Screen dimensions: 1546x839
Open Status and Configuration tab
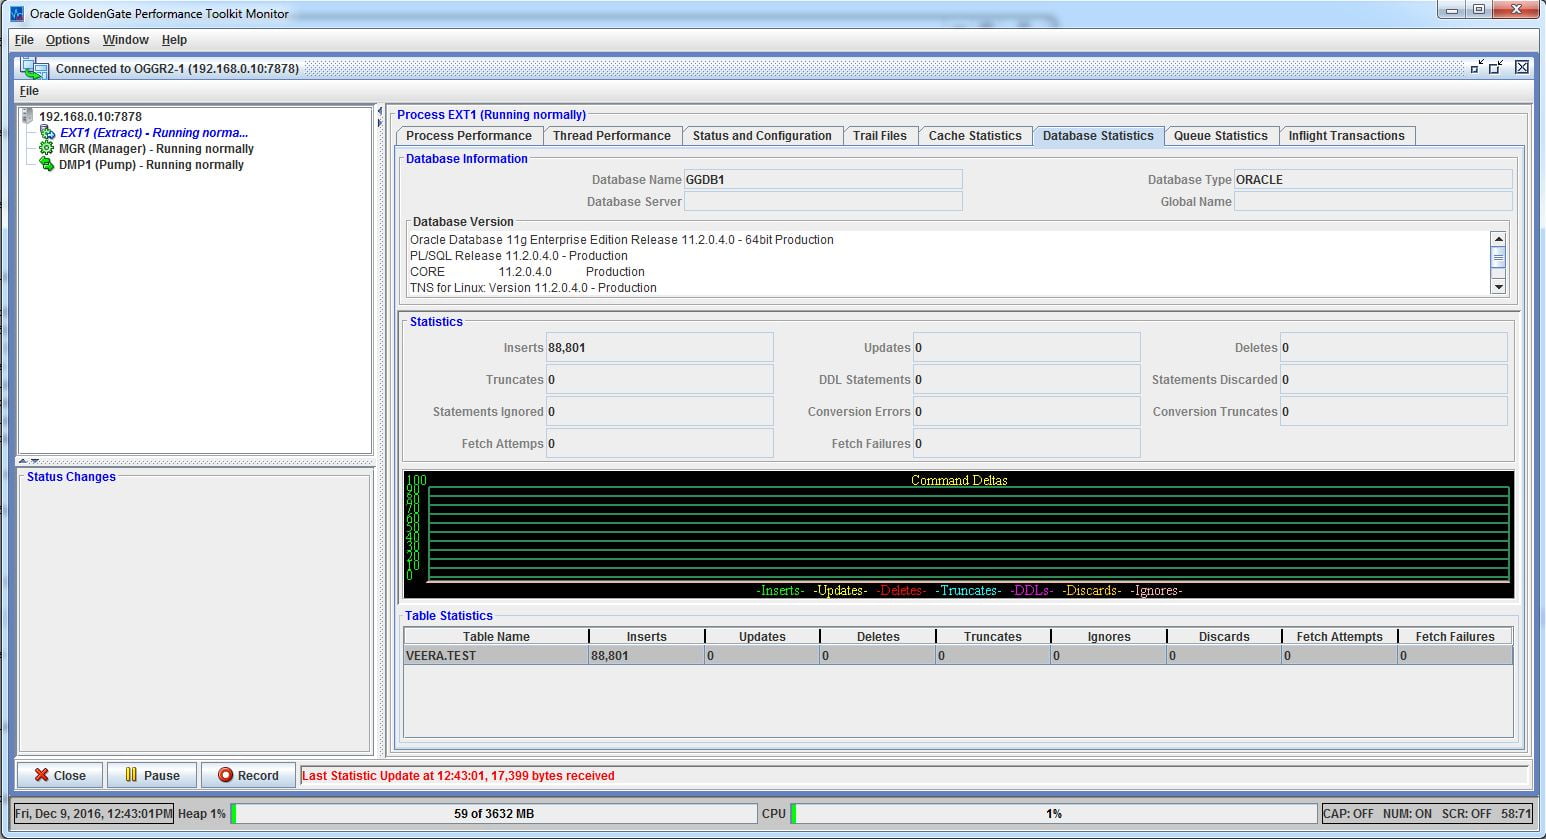pos(762,136)
